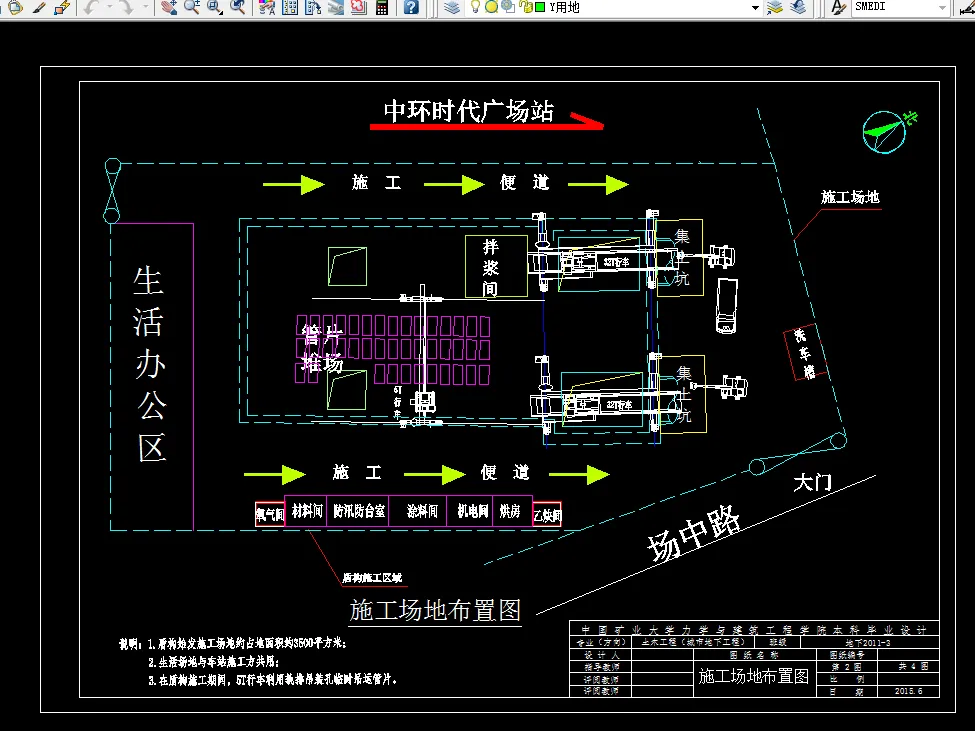The height and width of the screenshot is (731, 975).
Task: Open the SMEDI text style dropdown
Action: [940, 8]
